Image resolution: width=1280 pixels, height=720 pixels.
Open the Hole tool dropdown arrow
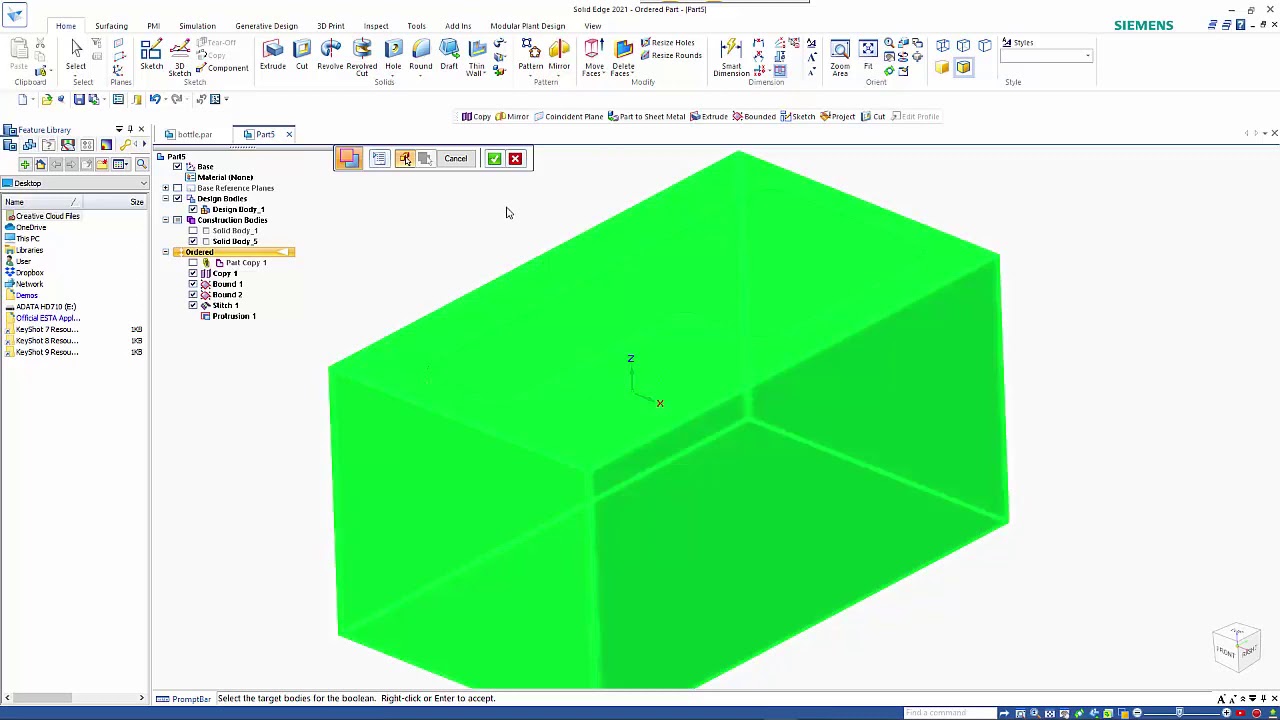(393, 75)
